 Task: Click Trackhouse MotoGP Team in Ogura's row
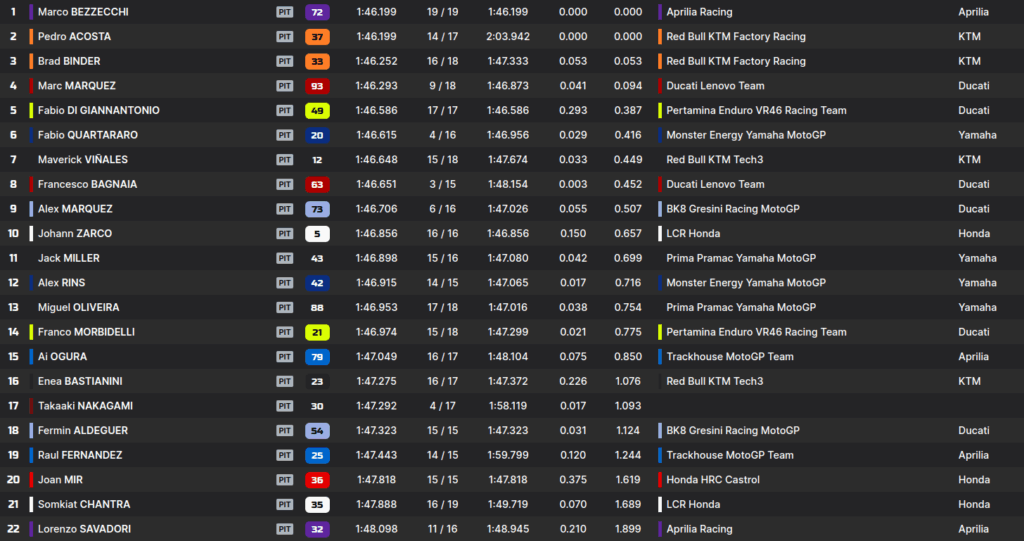coord(730,357)
